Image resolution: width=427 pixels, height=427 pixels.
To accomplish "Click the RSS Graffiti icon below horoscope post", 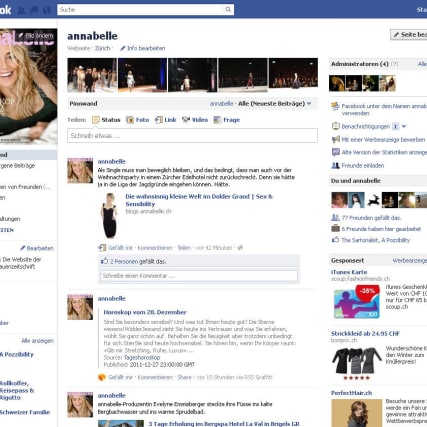I will click(102, 377).
